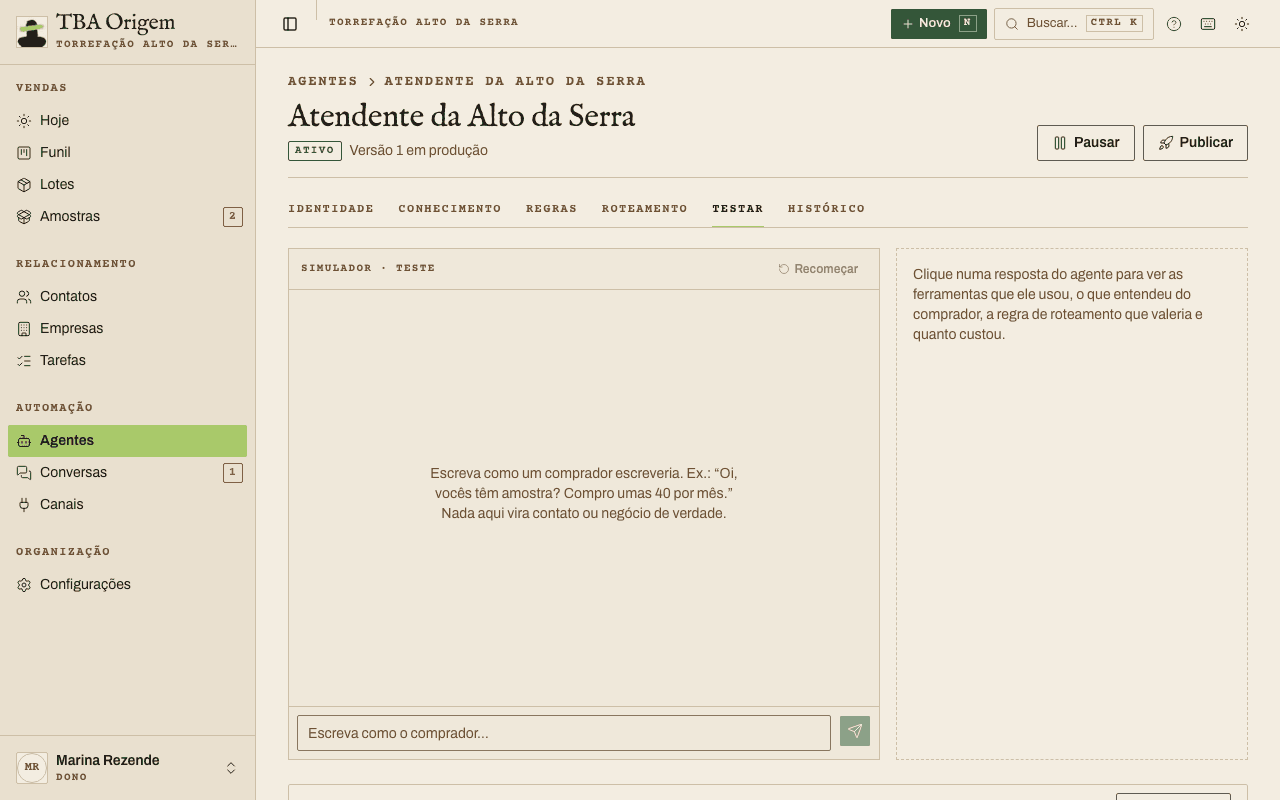This screenshot has width=1280, height=800.
Task: Switch to Identidade tab
Action: point(331,209)
